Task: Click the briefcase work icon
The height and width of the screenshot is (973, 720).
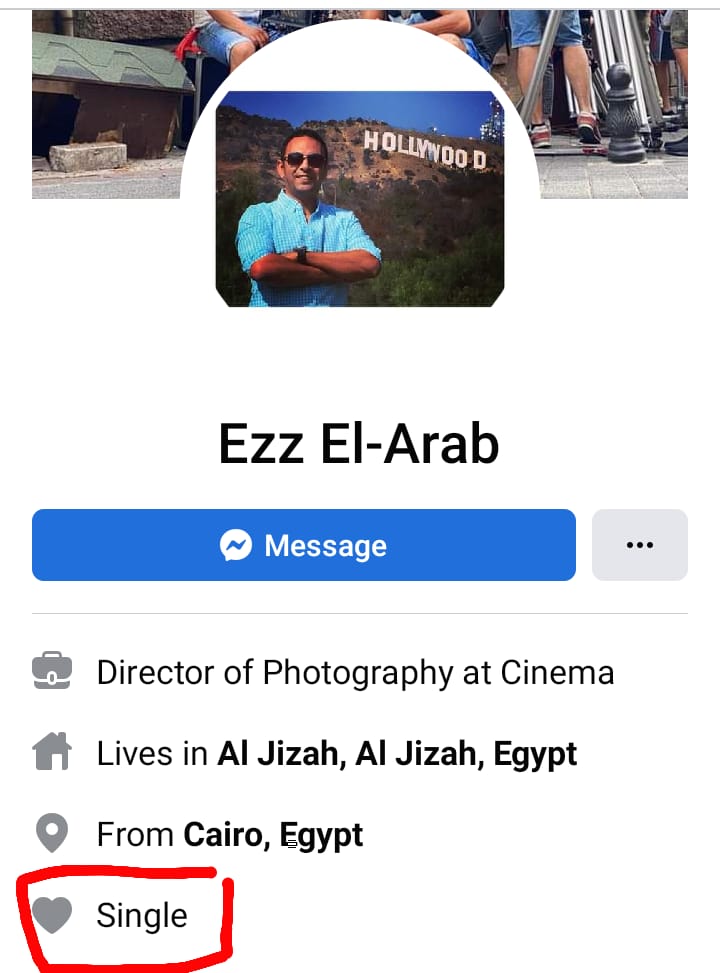Action: pyautogui.click(x=52, y=670)
